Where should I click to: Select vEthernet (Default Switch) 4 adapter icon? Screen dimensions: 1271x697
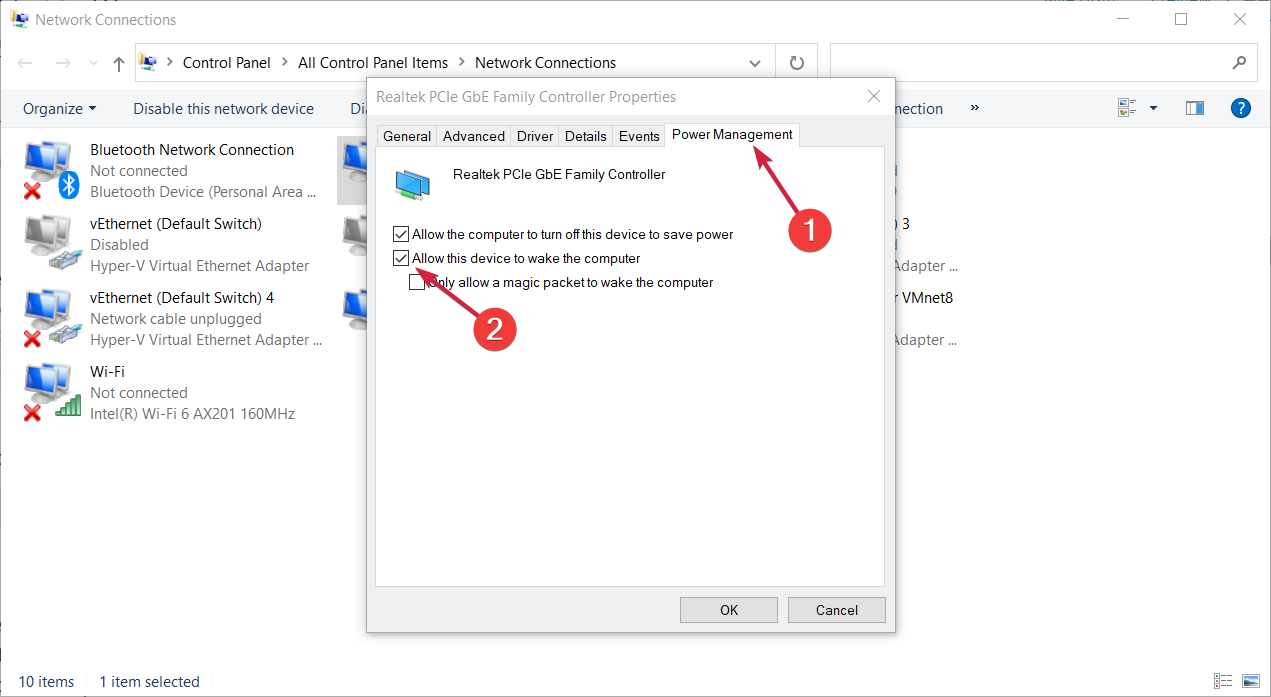point(51,319)
